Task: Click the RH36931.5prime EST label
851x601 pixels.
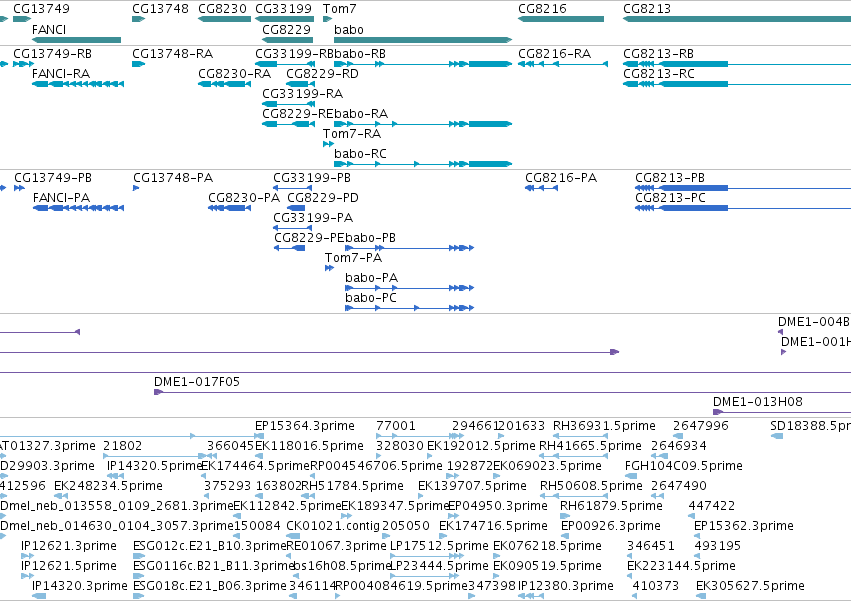Action: coord(604,426)
